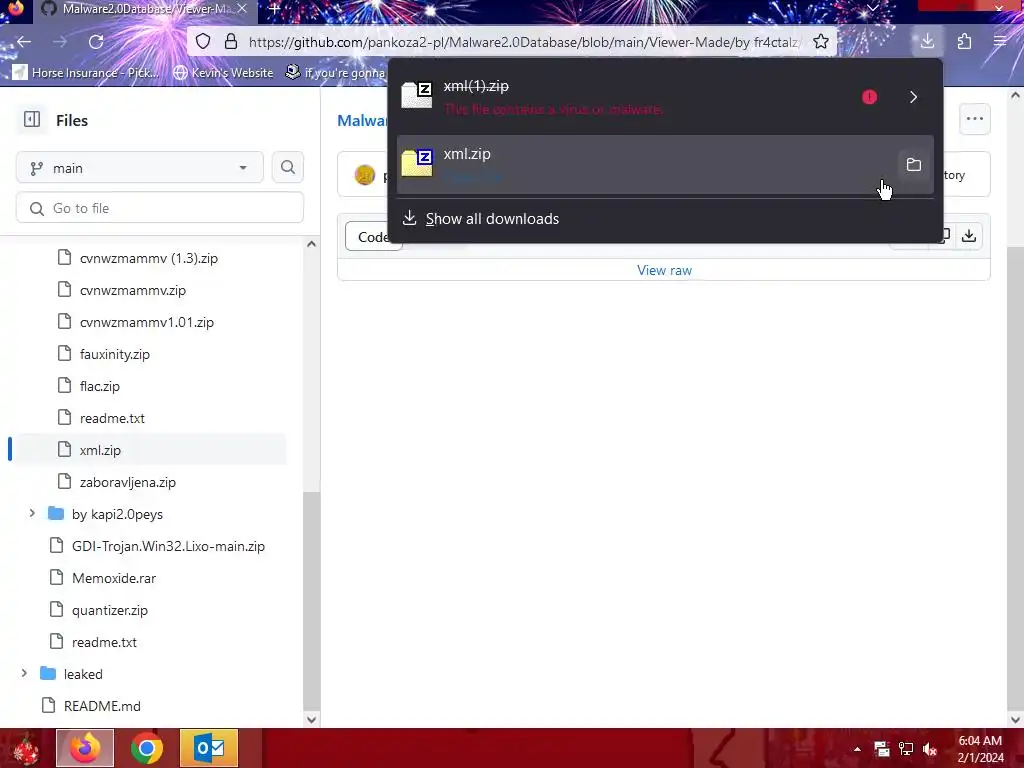Image resolution: width=1024 pixels, height=768 pixels.
Task: Open the clock showing 6:04 AM
Action: point(980,749)
